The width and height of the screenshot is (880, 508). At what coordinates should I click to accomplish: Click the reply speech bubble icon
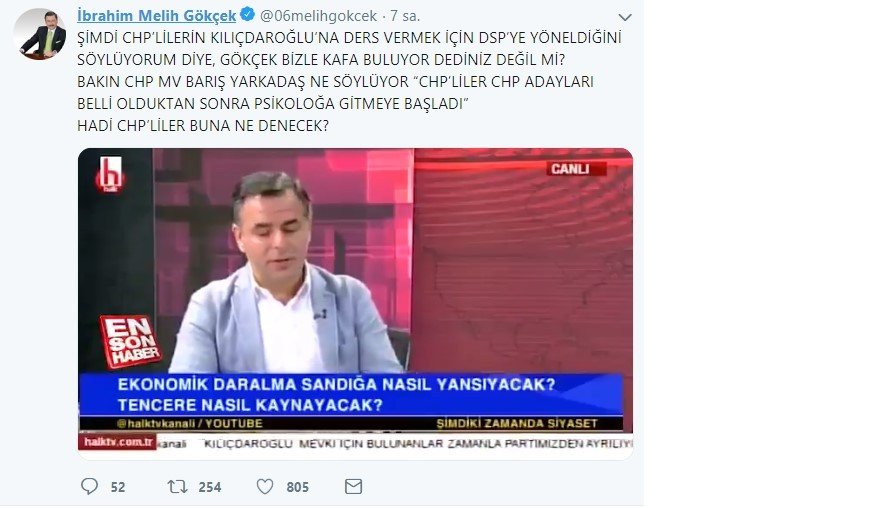pos(89,486)
